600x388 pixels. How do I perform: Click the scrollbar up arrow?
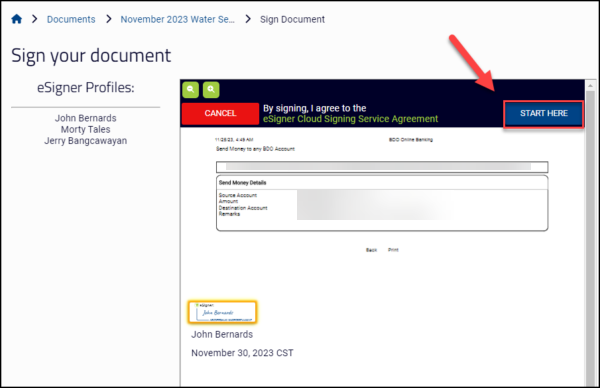coord(590,85)
